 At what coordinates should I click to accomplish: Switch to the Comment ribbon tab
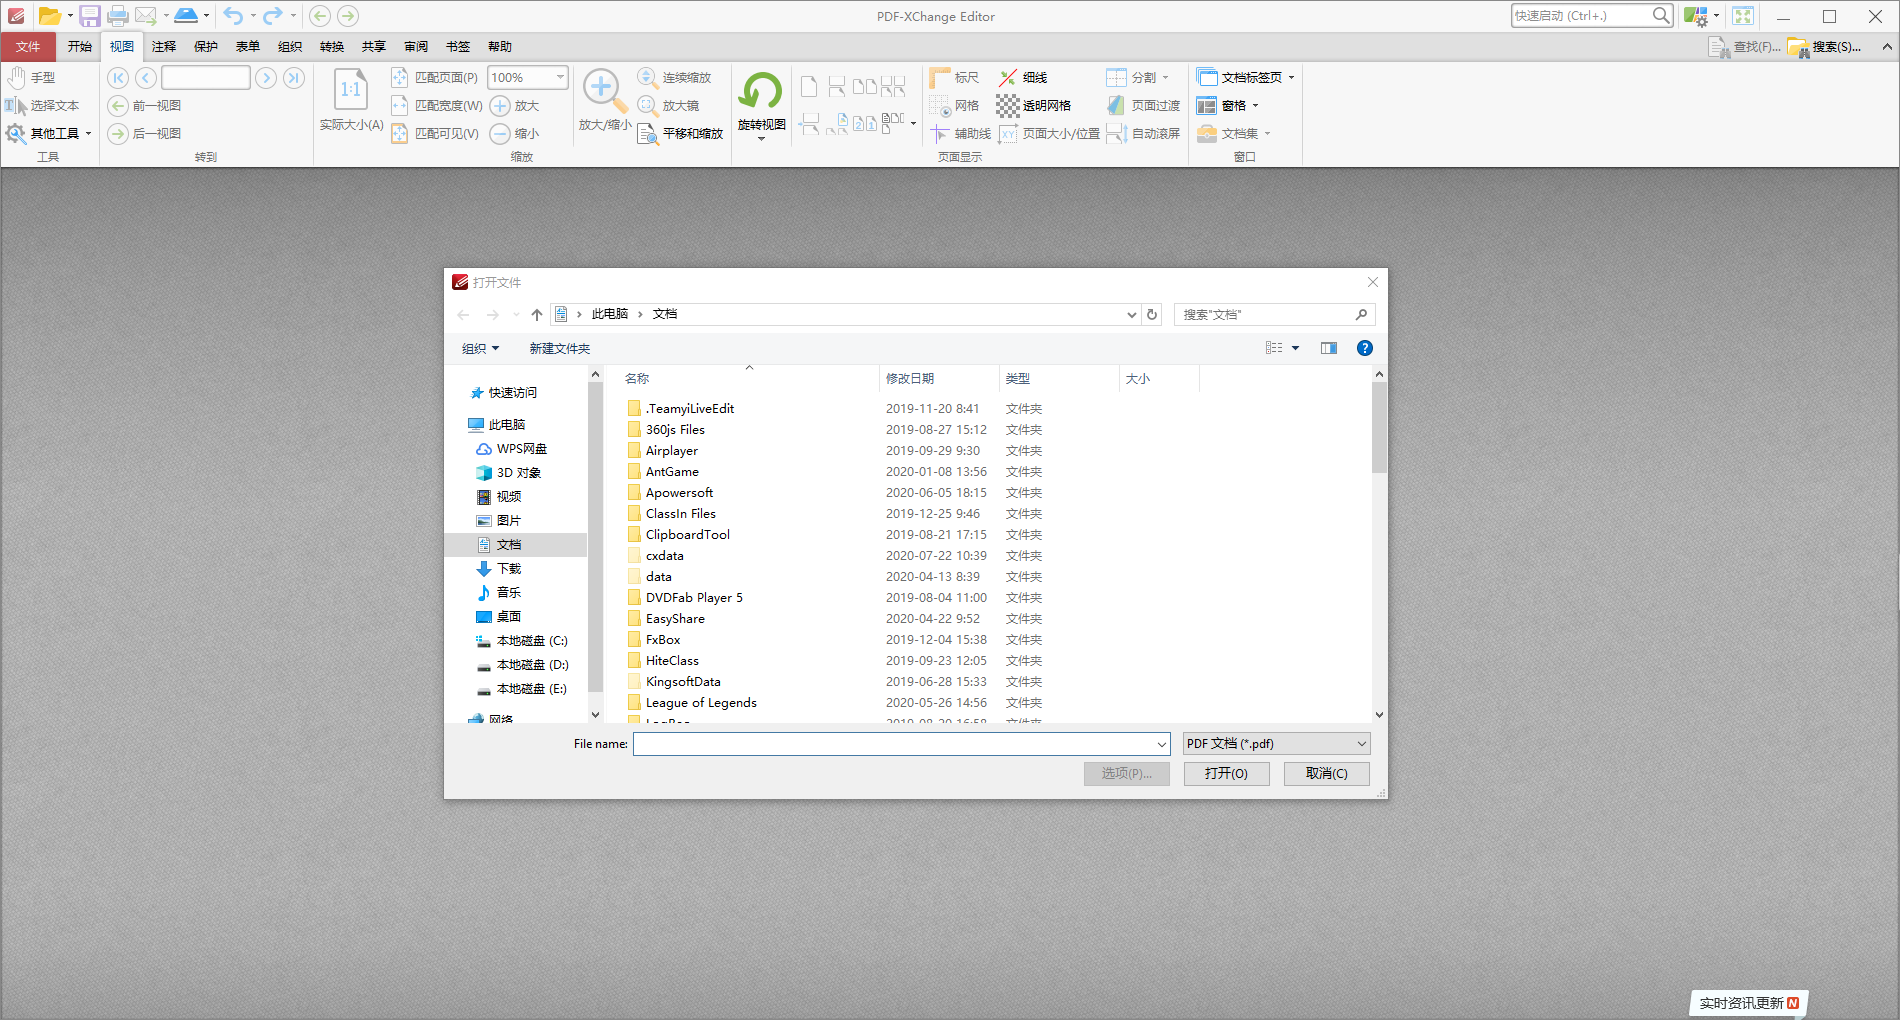164,47
